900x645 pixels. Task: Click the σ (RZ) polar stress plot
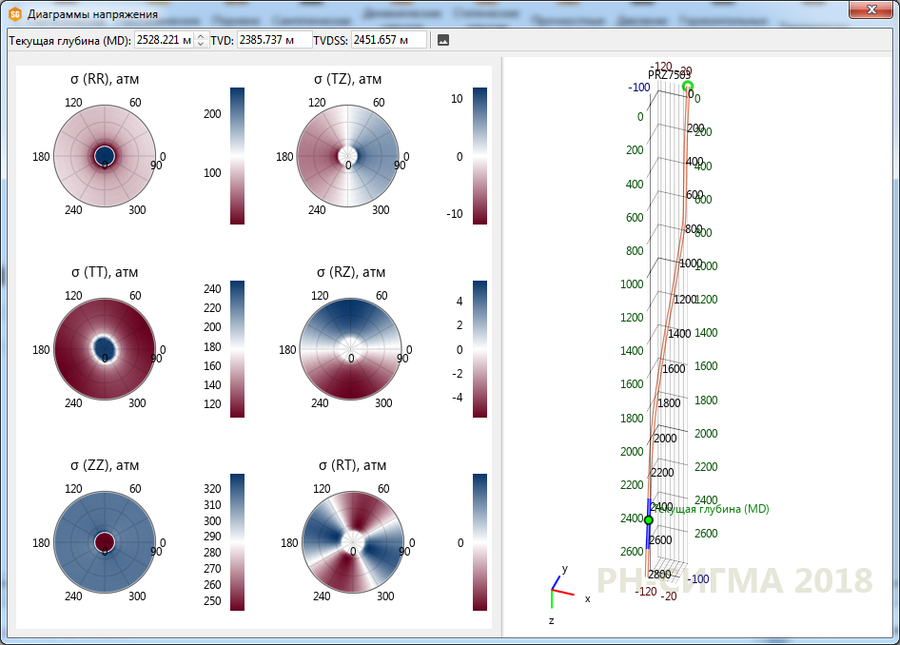point(349,348)
